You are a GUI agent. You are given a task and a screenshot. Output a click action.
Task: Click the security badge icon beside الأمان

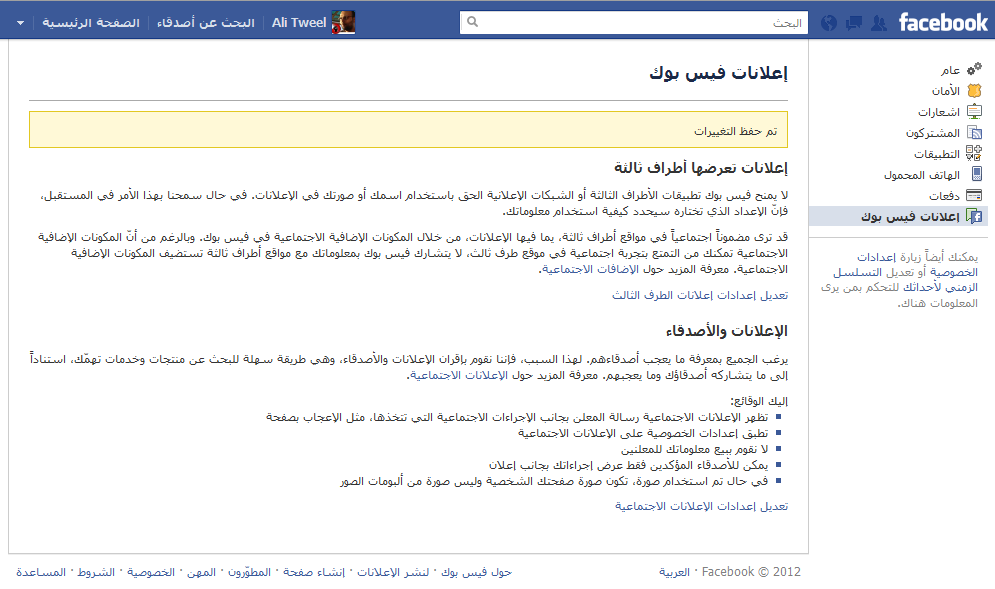coord(974,91)
